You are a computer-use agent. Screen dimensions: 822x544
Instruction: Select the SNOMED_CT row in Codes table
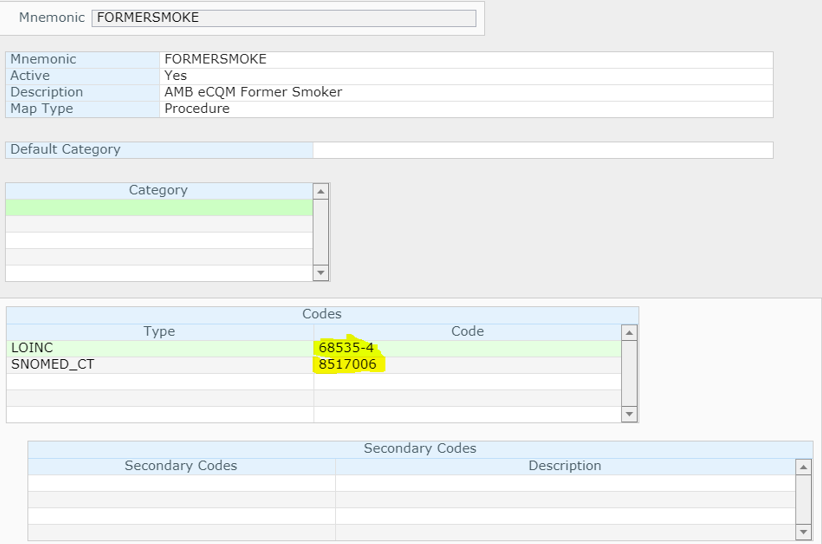coord(313,365)
